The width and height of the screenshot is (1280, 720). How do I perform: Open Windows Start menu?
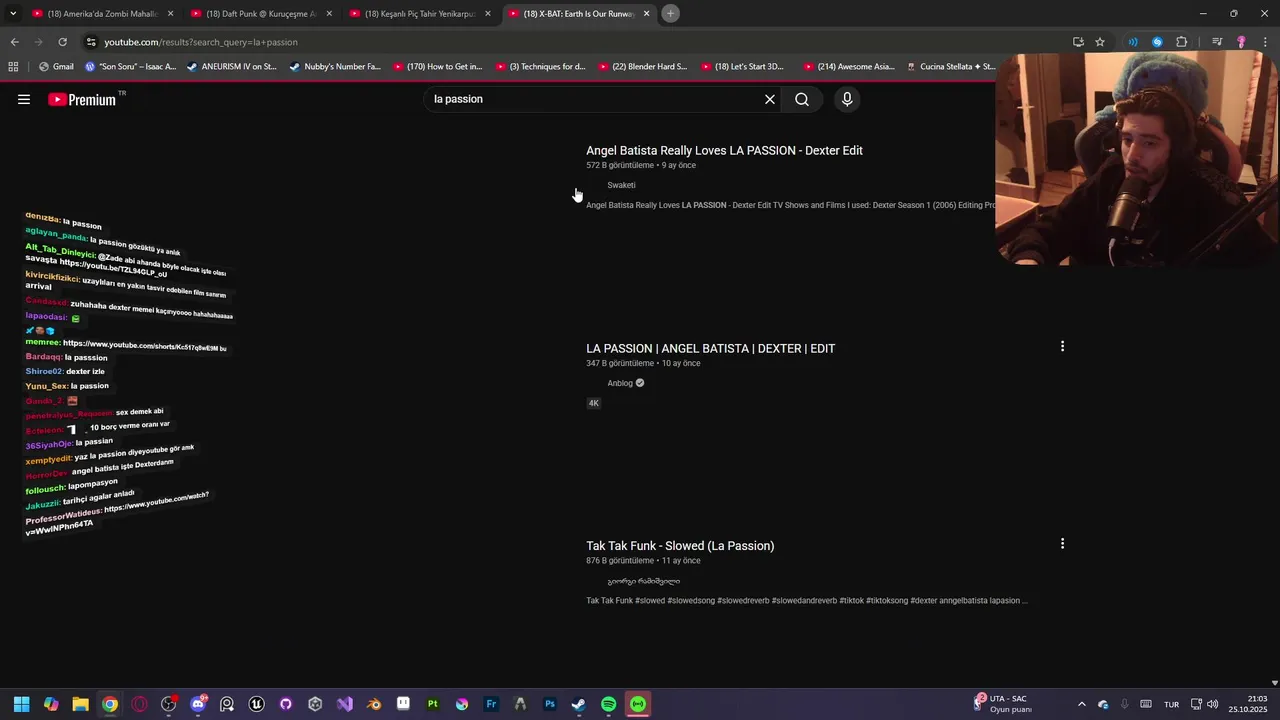(x=22, y=704)
